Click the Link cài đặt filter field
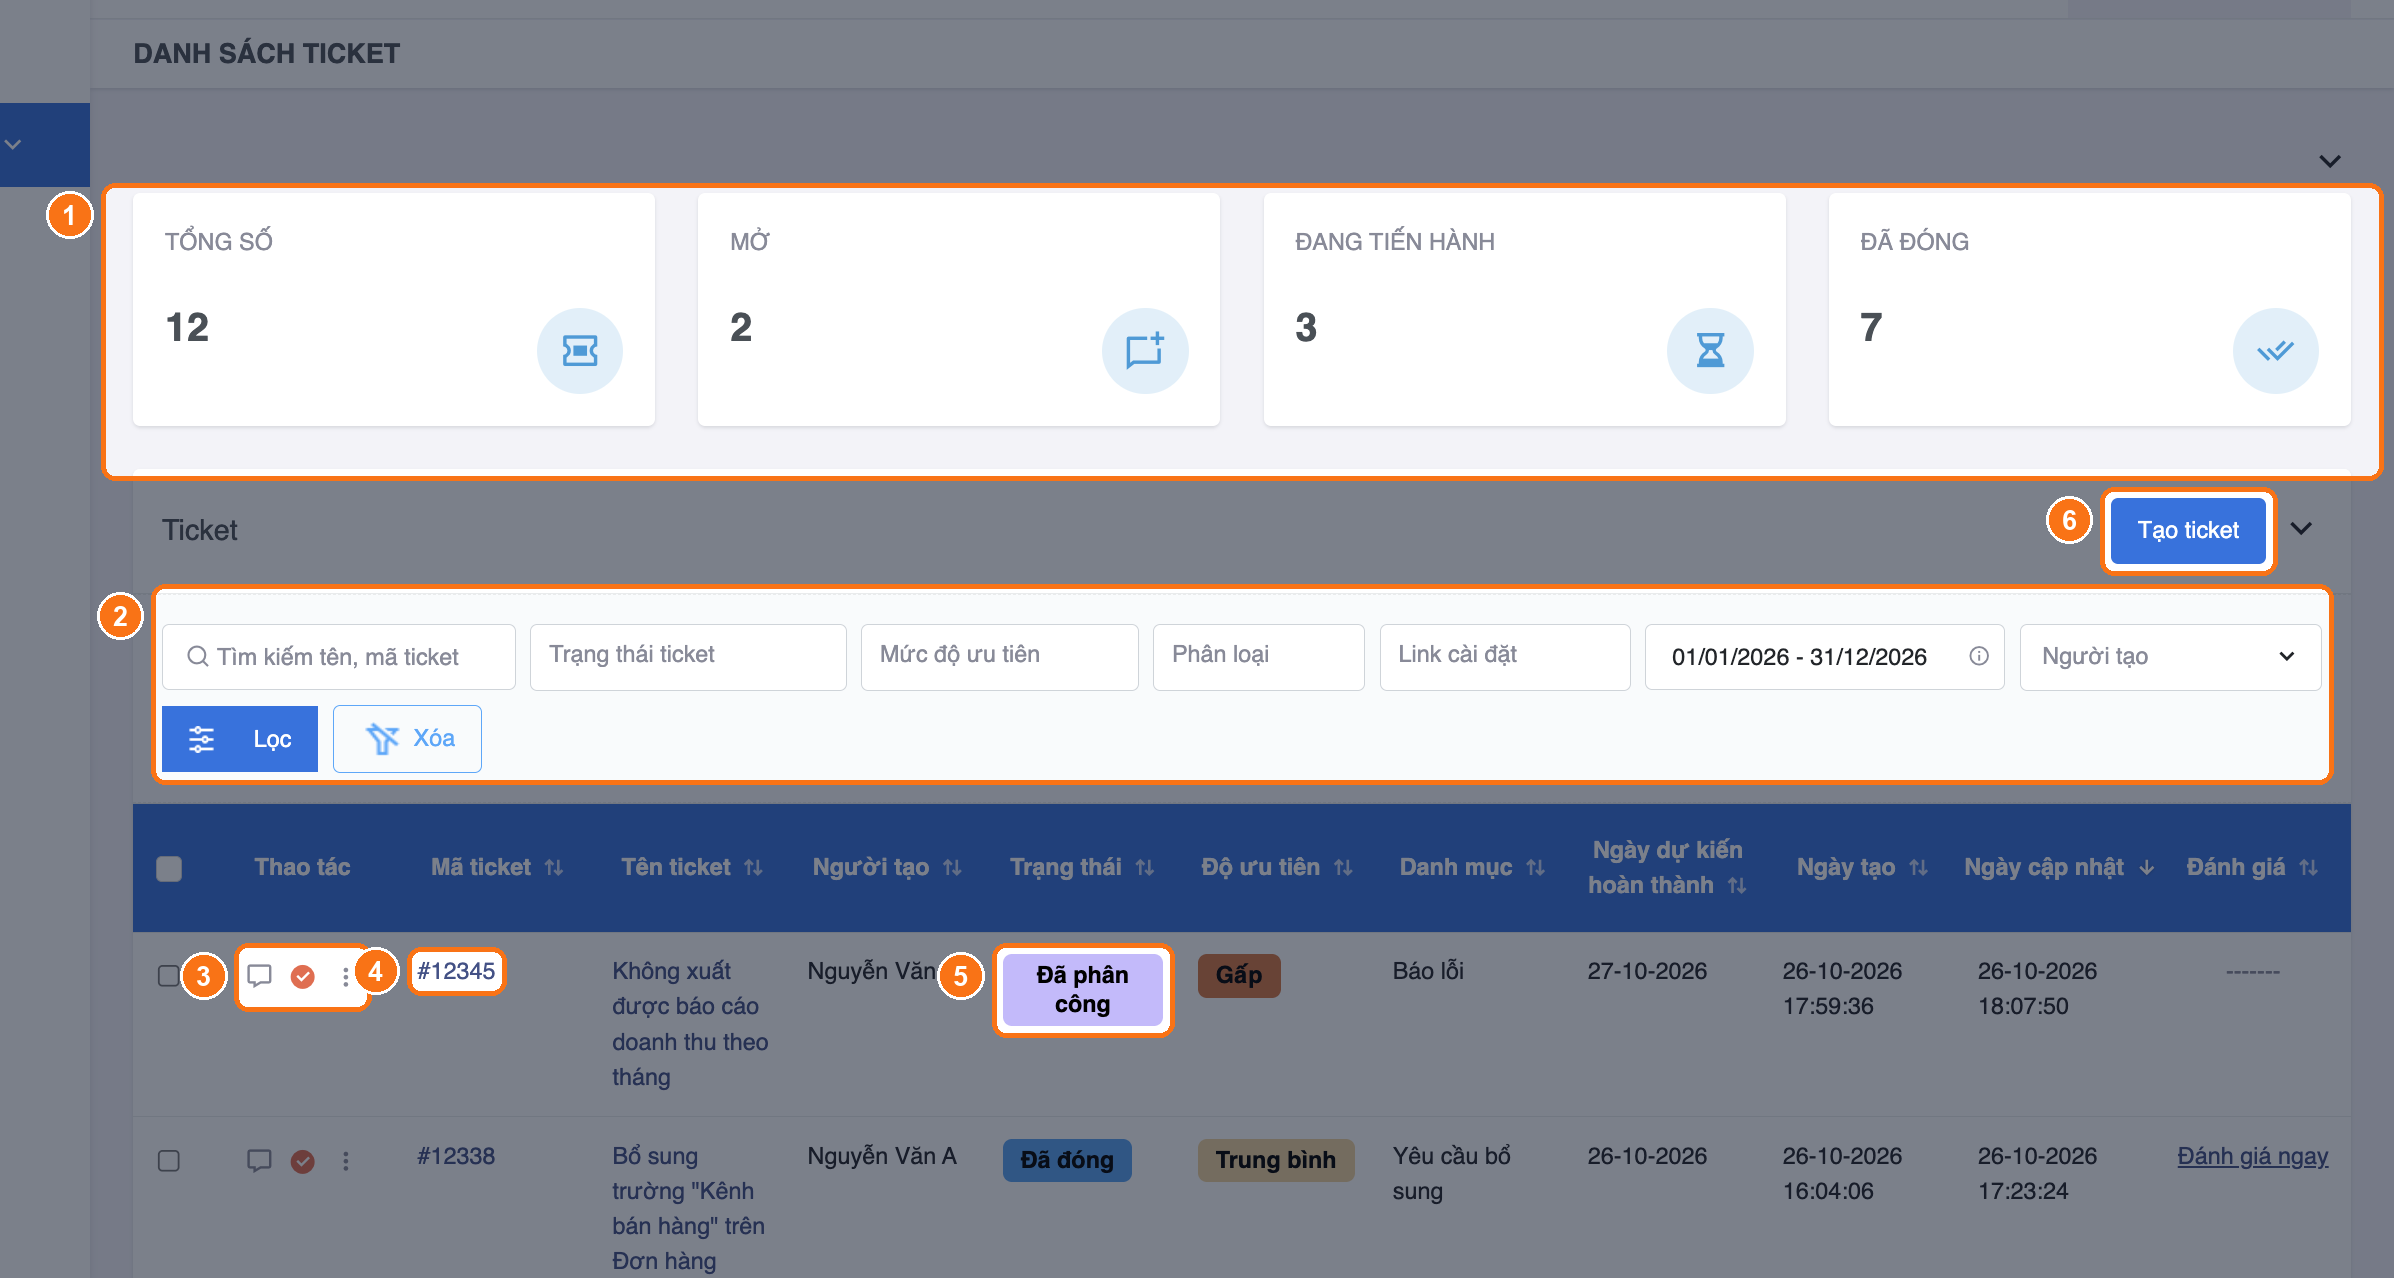 click(x=1505, y=657)
